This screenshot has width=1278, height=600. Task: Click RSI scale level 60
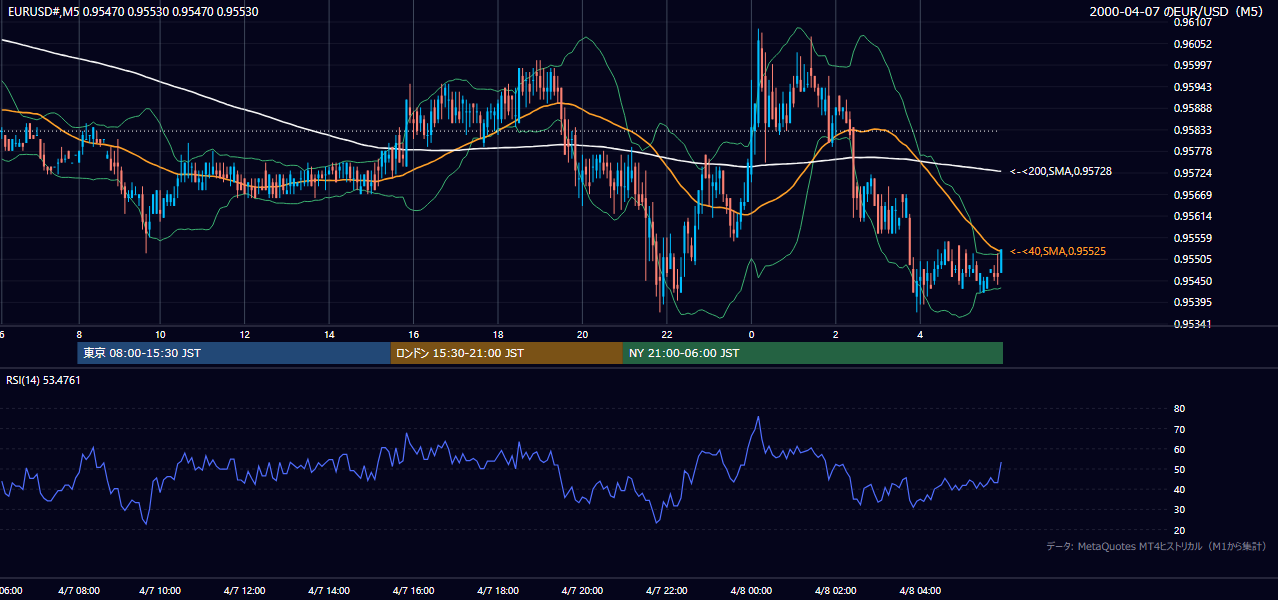(x=1179, y=449)
